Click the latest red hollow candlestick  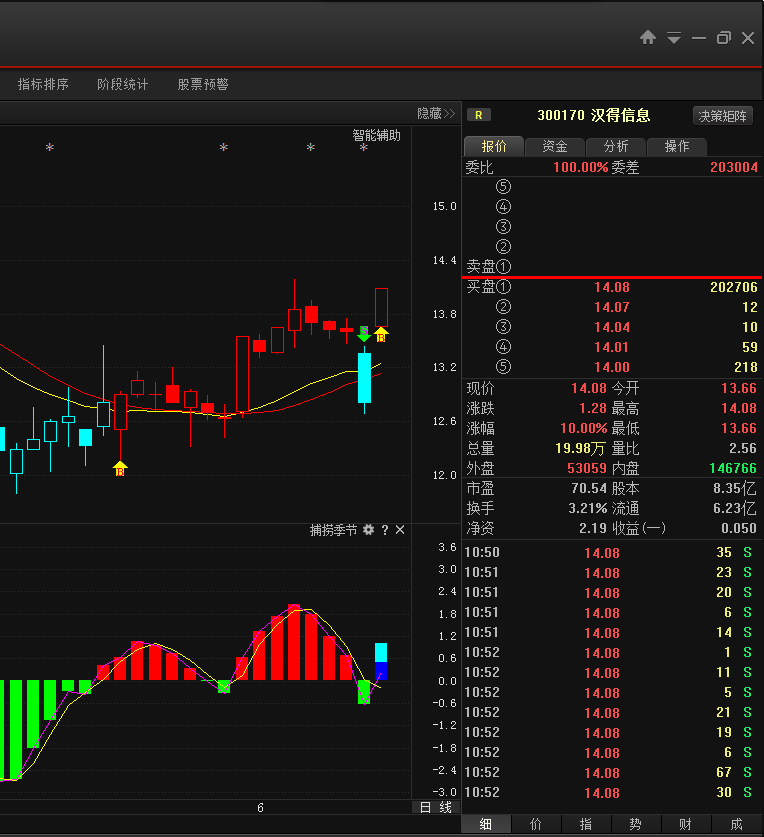click(381, 307)
